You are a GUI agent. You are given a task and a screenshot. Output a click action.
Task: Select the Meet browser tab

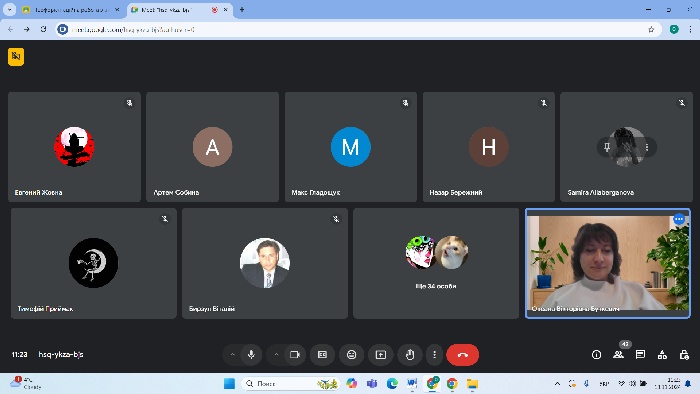(x=179, y=10)
